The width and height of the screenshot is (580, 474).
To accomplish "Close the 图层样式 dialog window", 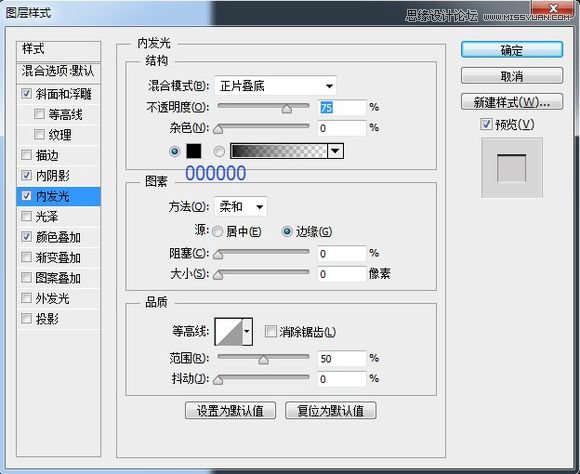I will click(x=553, y=9).
